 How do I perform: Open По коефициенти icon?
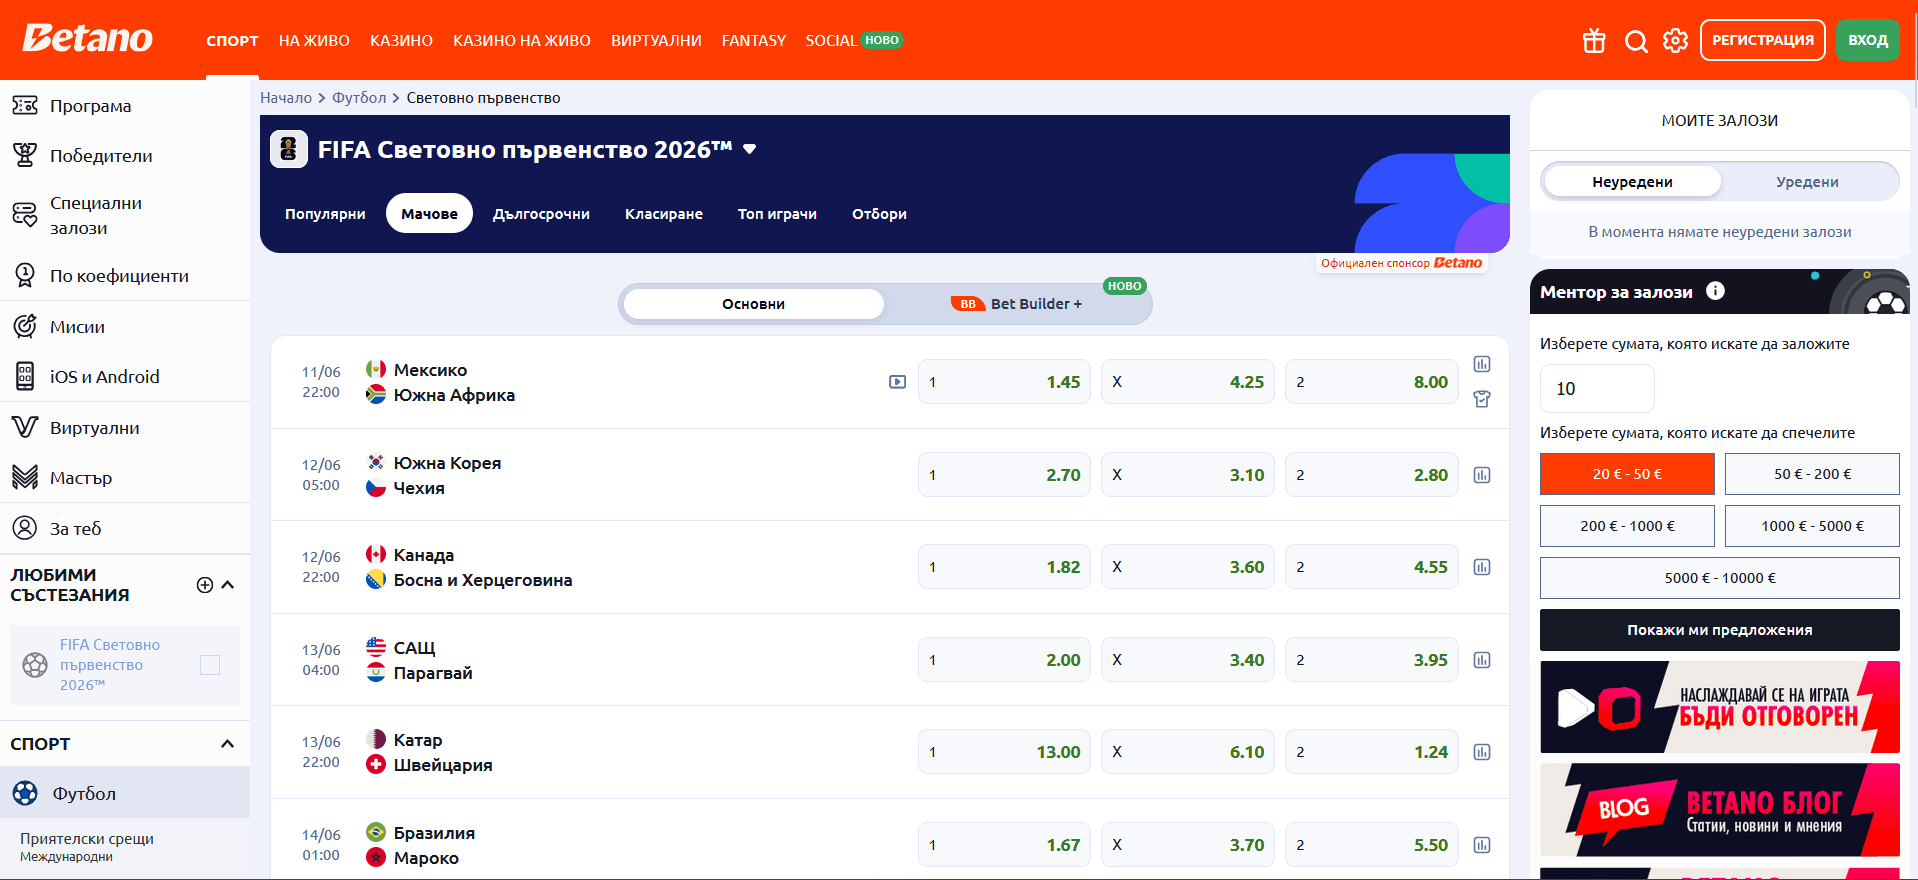coord(25,275)
